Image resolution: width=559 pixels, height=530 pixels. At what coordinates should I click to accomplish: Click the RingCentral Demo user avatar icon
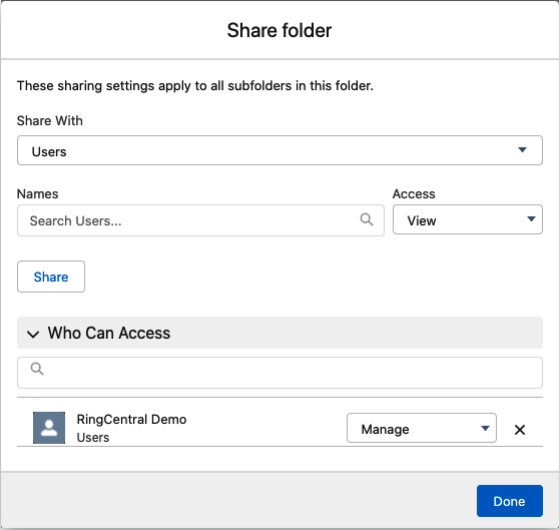click(49, 428)
